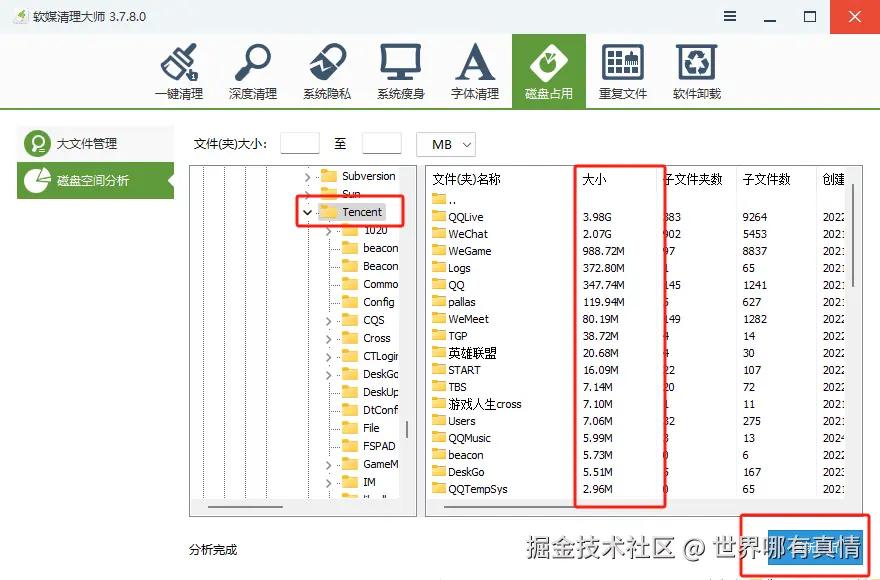This screenshot has width=880, height=580.
Task: Click the 英雄联盟 folder icon in list
Action: pos(438,352)
